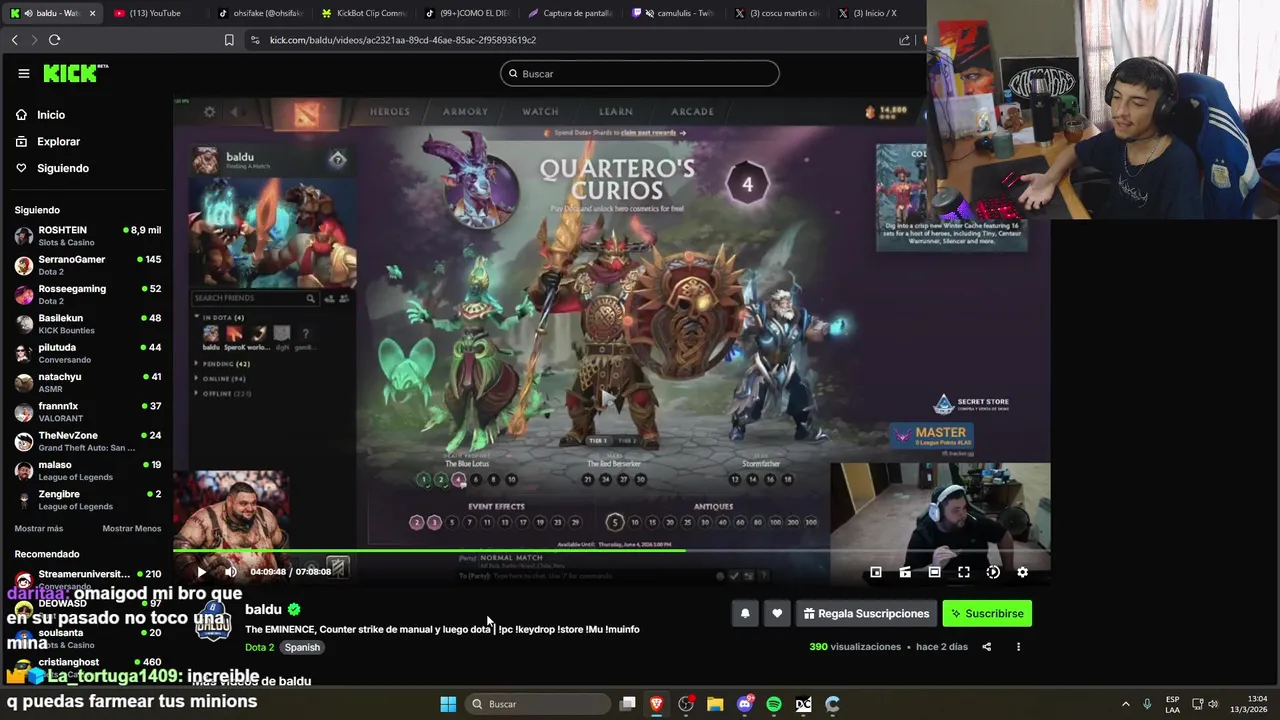Switch to KickBot Clip Comms tab
This screenshot has width=1280, height=720.
pos(362,13)
